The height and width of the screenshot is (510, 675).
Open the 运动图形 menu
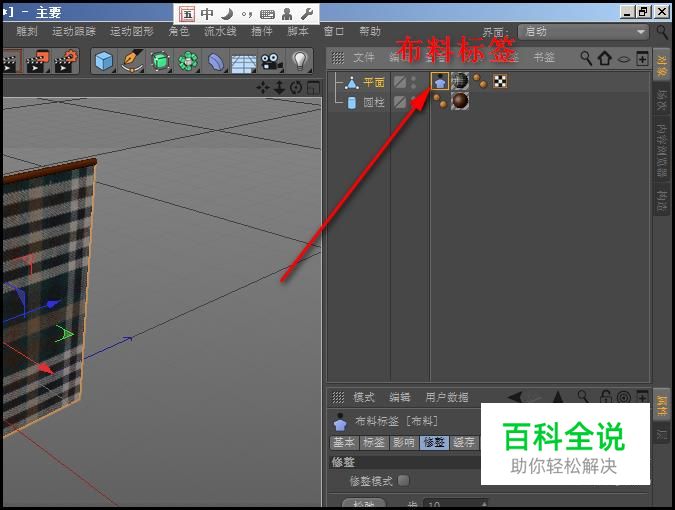[132, 31]
